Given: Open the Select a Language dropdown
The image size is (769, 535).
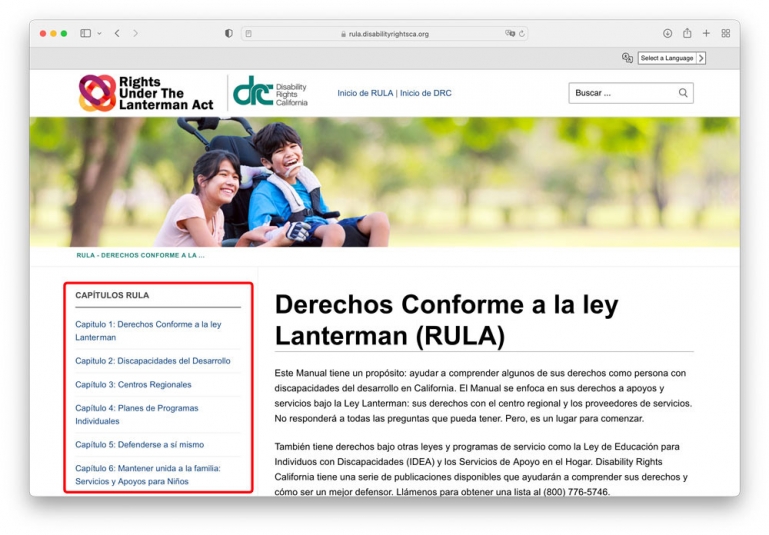Looking at the screenshot, I should [671, 58].
